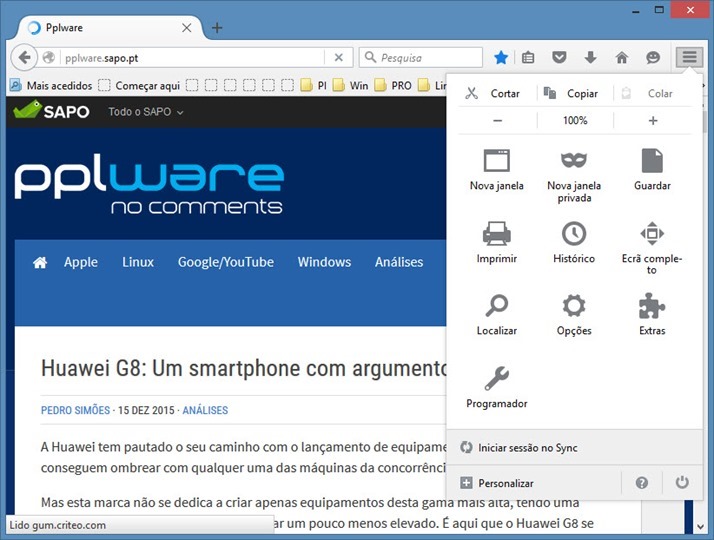Open Opções gear icon
714x540 pixels.
574,306
